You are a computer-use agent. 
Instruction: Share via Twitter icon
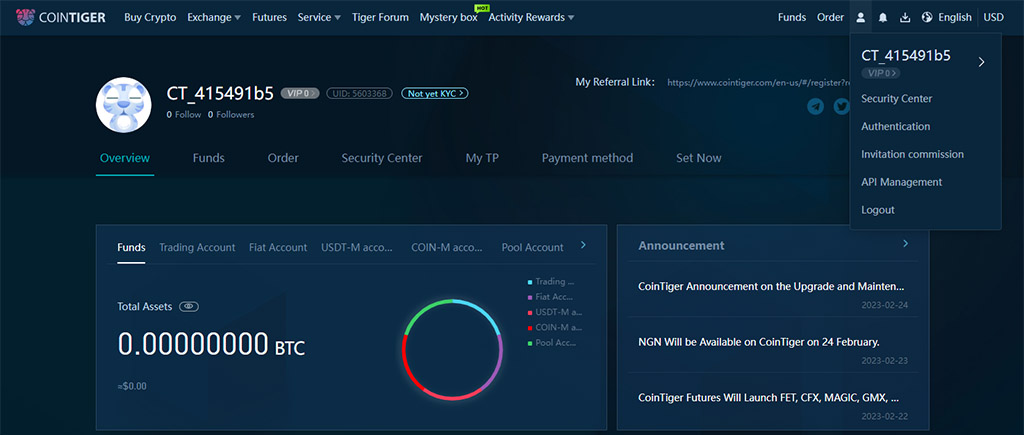coord(842,106)
